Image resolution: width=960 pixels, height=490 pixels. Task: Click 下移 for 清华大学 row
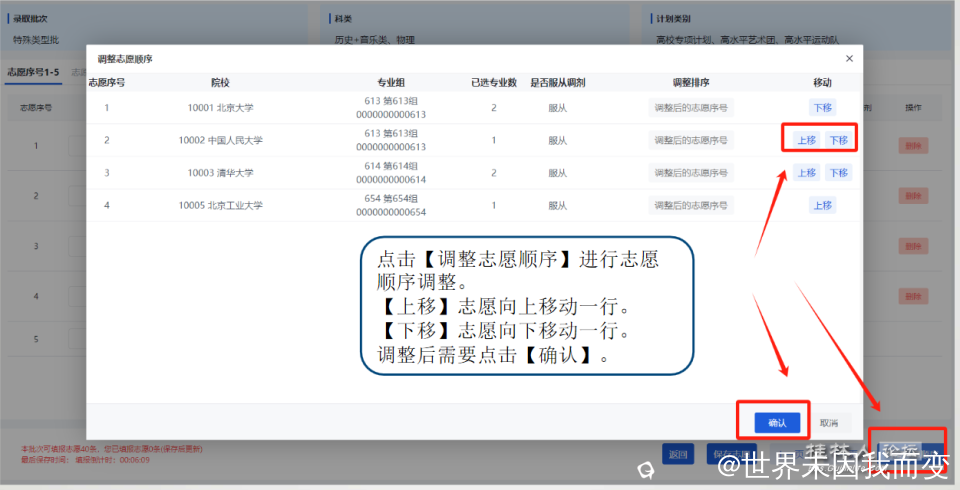pyautogui.click(x=838, y=173)
